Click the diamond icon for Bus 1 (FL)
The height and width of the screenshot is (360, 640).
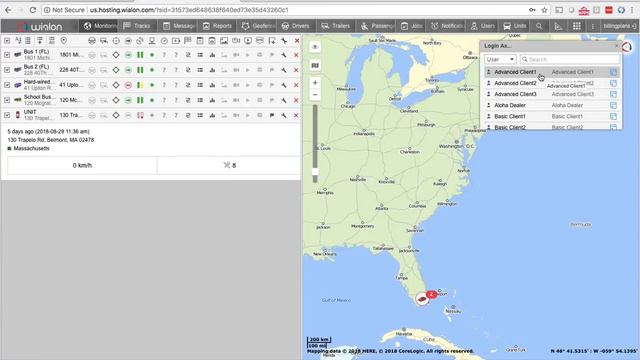[116, 55]
